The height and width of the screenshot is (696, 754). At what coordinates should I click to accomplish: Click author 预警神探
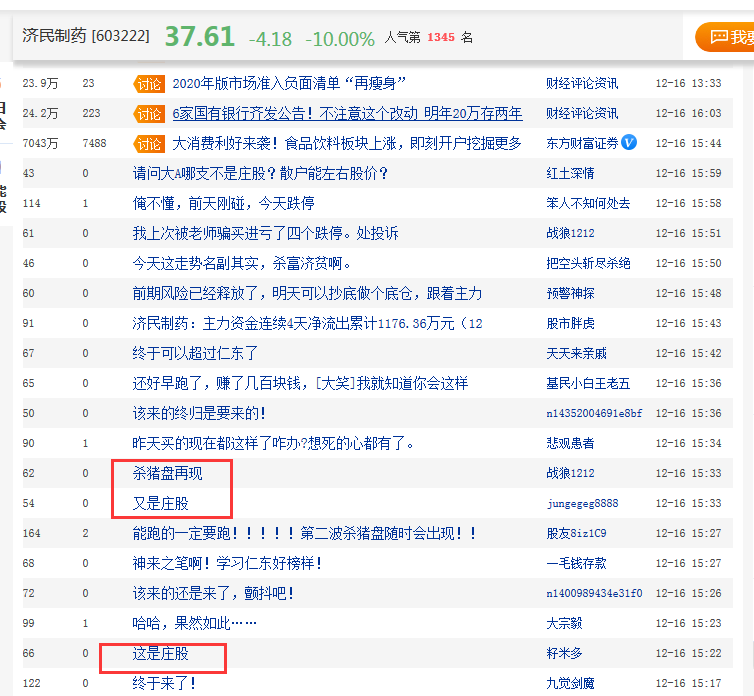(x=570, y=293)
